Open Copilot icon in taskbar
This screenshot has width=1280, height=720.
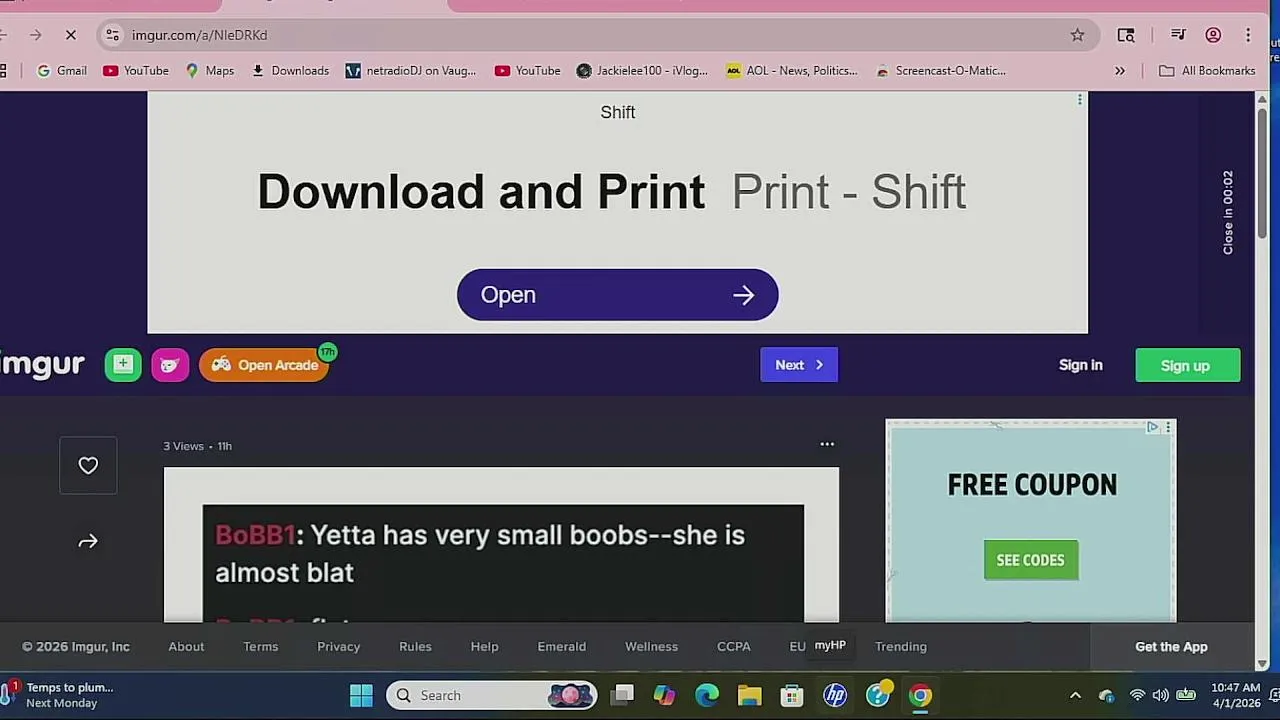click(665, 695)
